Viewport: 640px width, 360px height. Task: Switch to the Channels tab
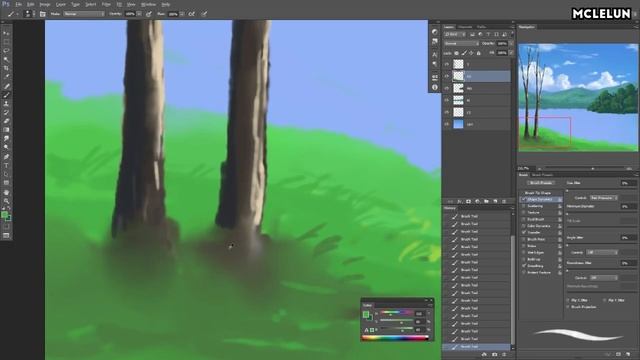[465, 27]
